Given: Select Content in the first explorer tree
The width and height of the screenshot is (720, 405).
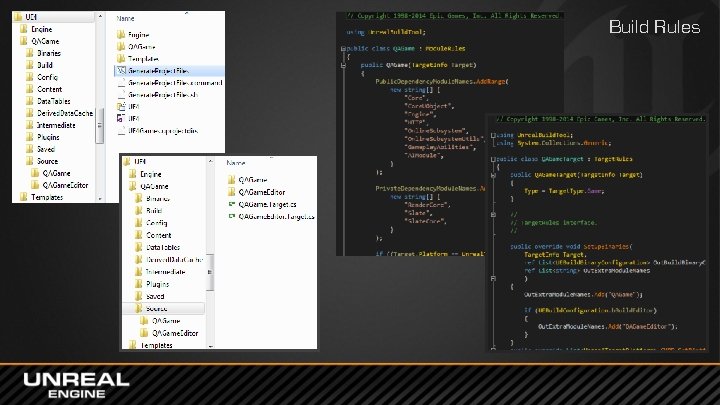Looking at the screenshot, I should tap(50, 89).
